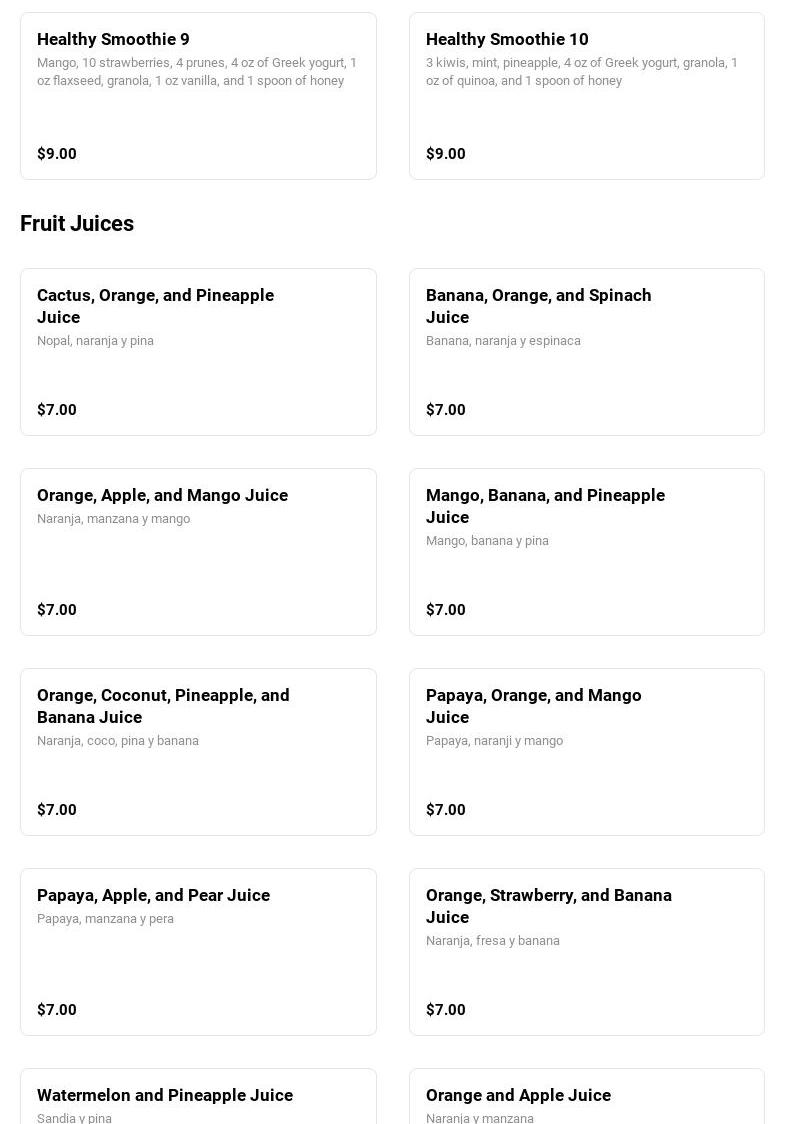The image size is (785, 1124).
Task: Click the "Papaya, manzana y pera" description text
Action: coord(105,919)
